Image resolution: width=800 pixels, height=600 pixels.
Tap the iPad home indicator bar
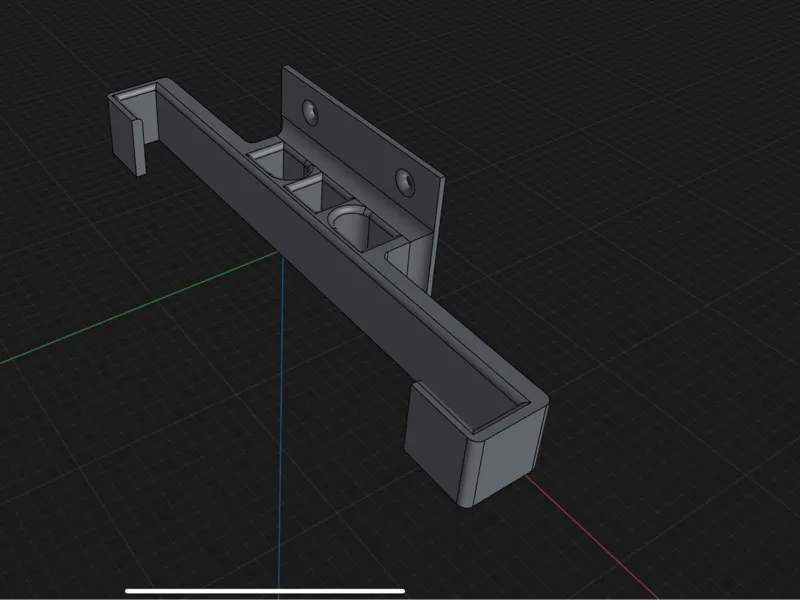tap(265, 591)
